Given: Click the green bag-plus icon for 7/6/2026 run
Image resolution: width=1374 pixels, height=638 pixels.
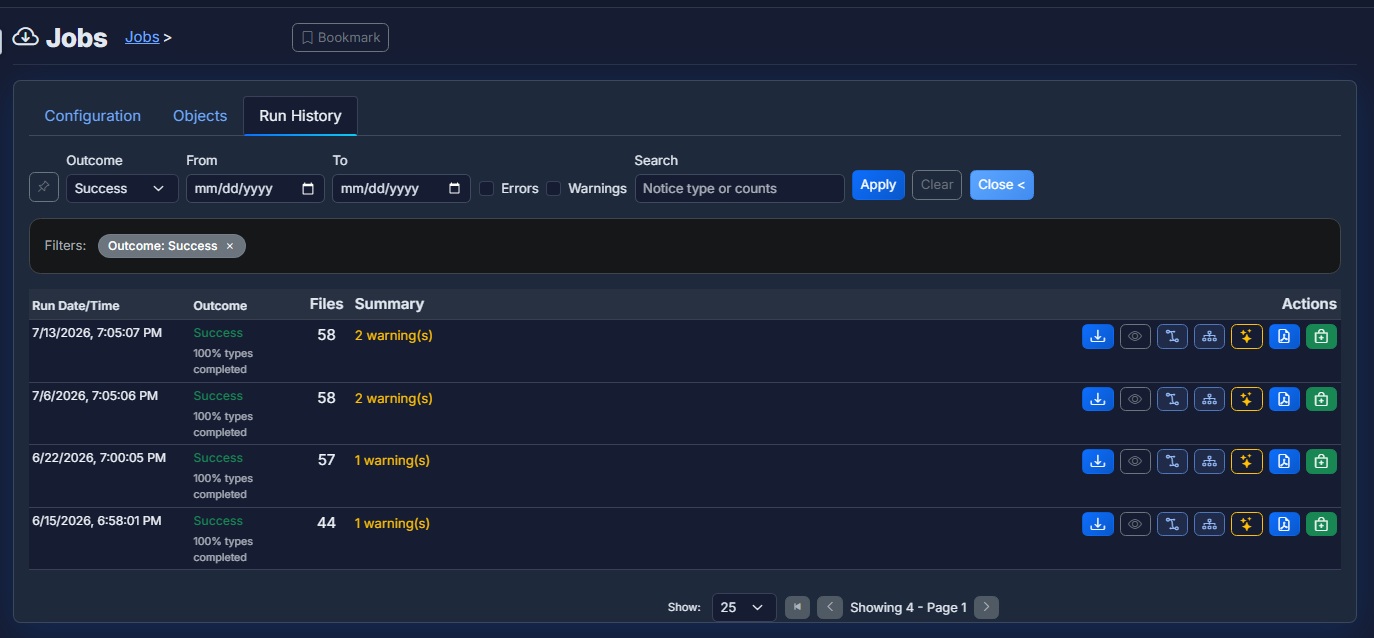Looking at the screenshot, I should click(1321, 399).
